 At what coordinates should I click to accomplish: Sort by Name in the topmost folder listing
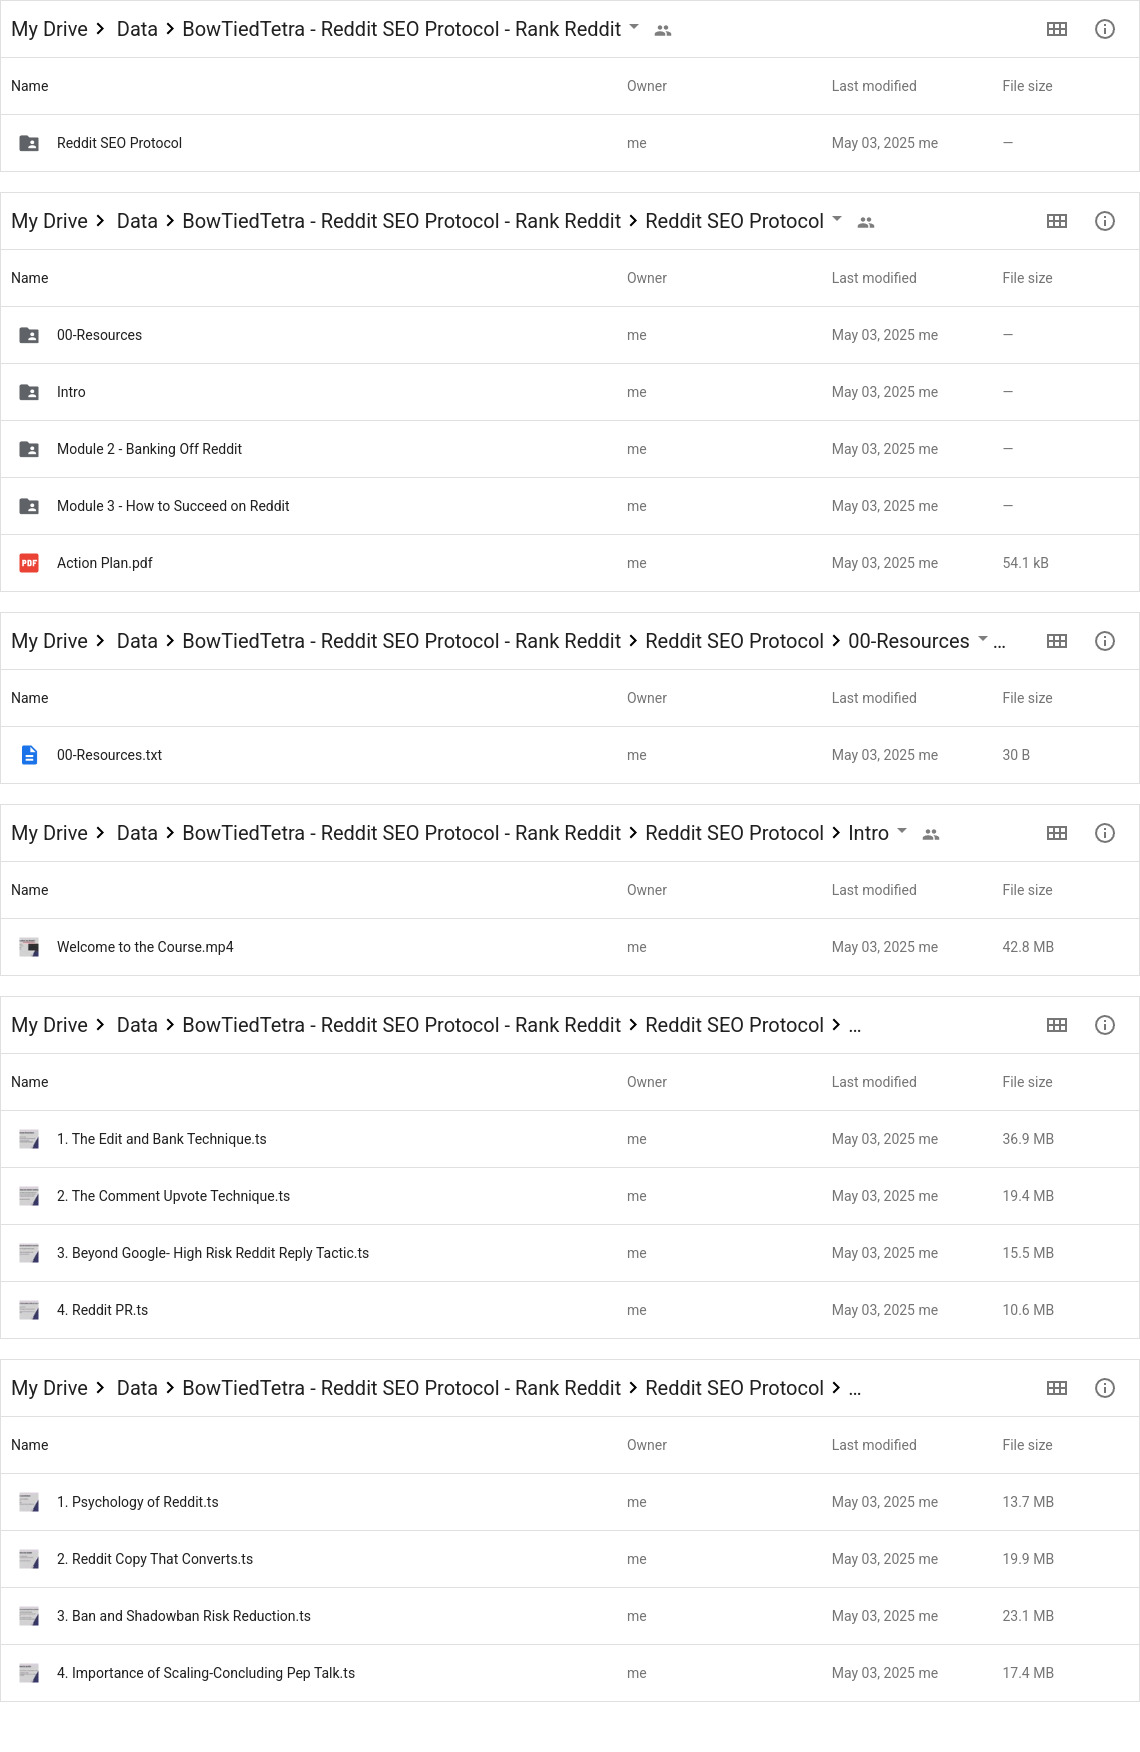30,86
